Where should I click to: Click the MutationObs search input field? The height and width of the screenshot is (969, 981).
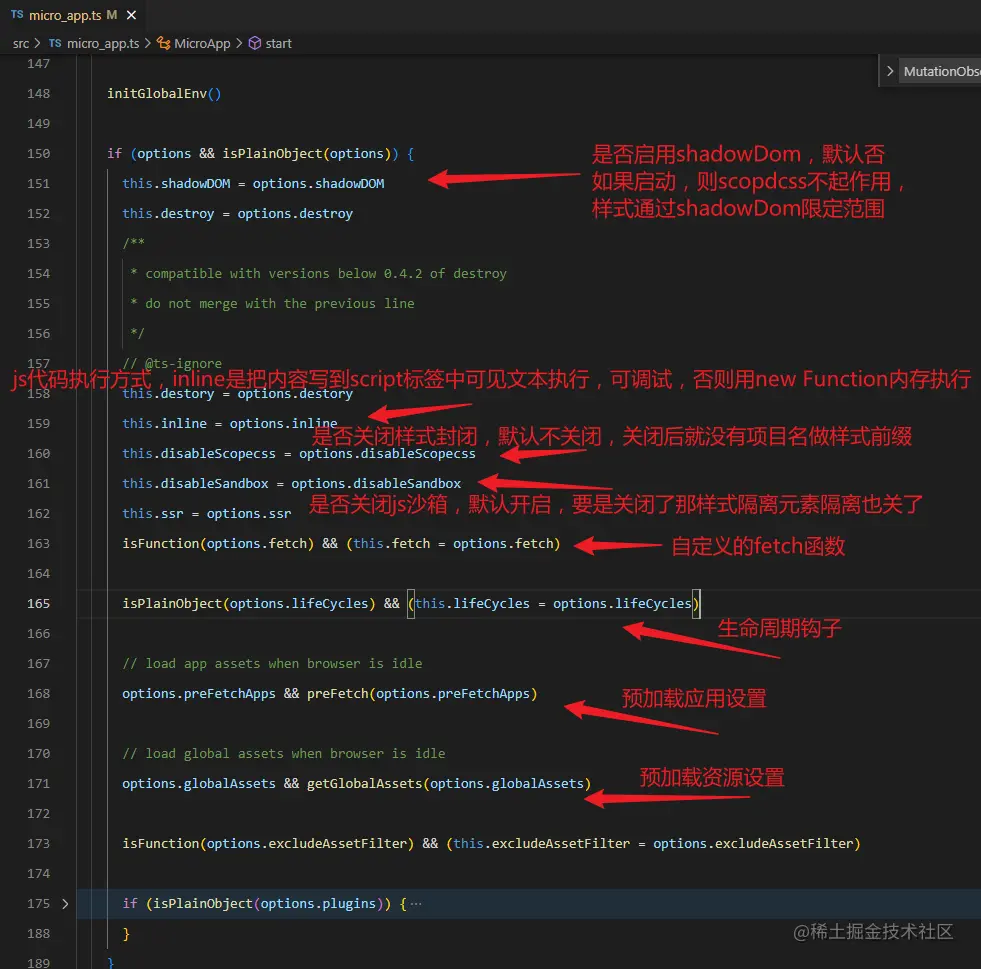coord(940,71)
